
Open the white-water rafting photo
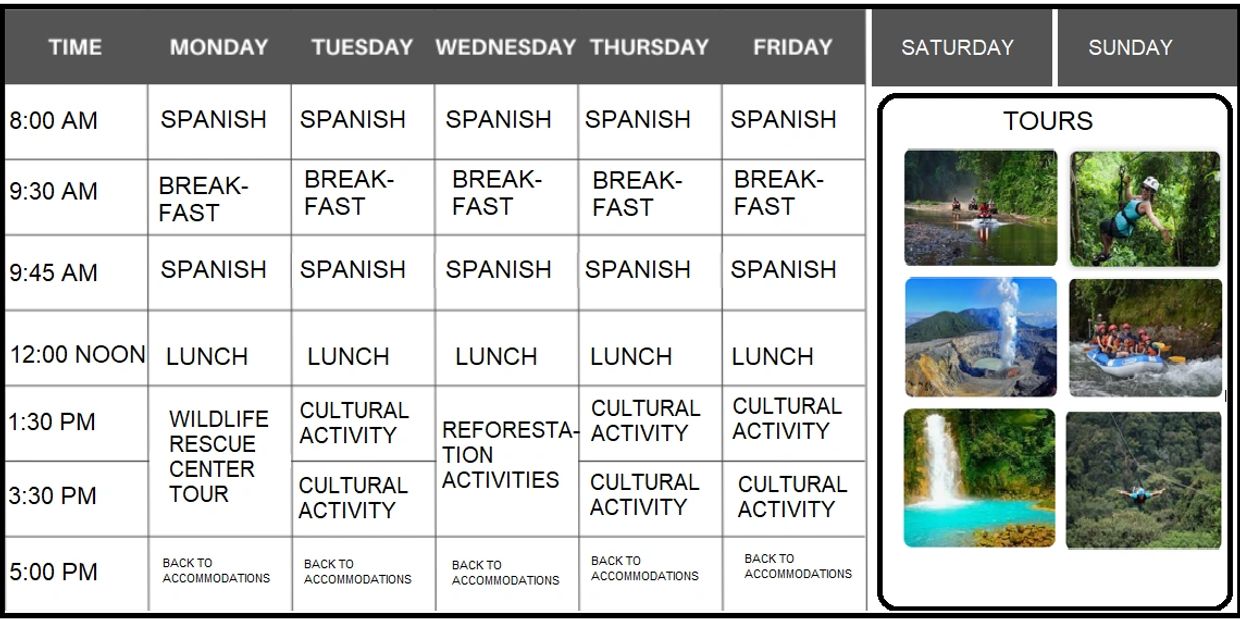pyautogui.click(x=1145, y=337)
